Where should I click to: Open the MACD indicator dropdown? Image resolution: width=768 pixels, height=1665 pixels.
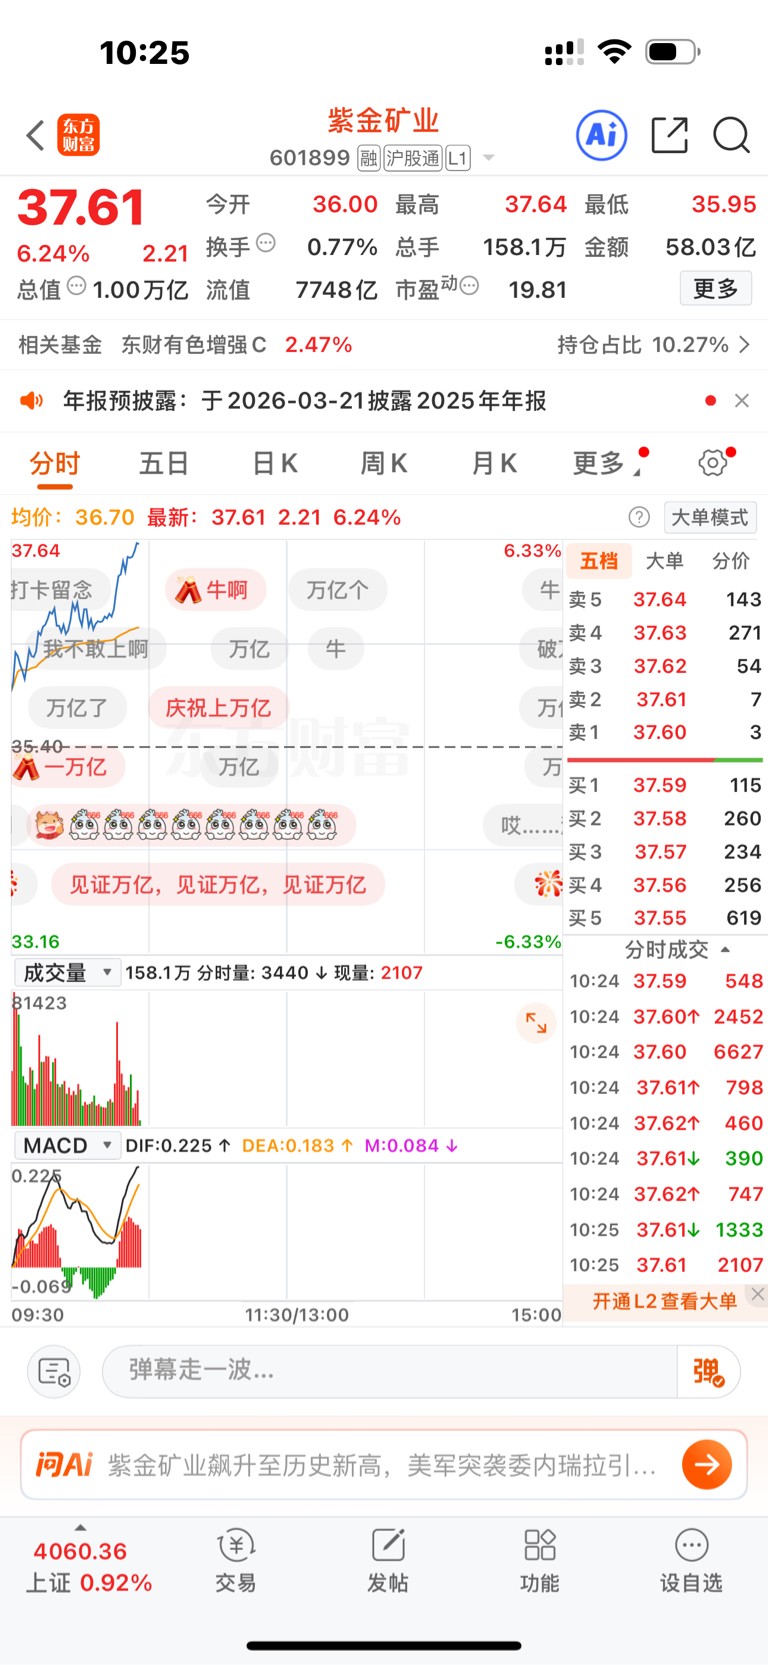pyautogui.click(x=67, y=1145)
